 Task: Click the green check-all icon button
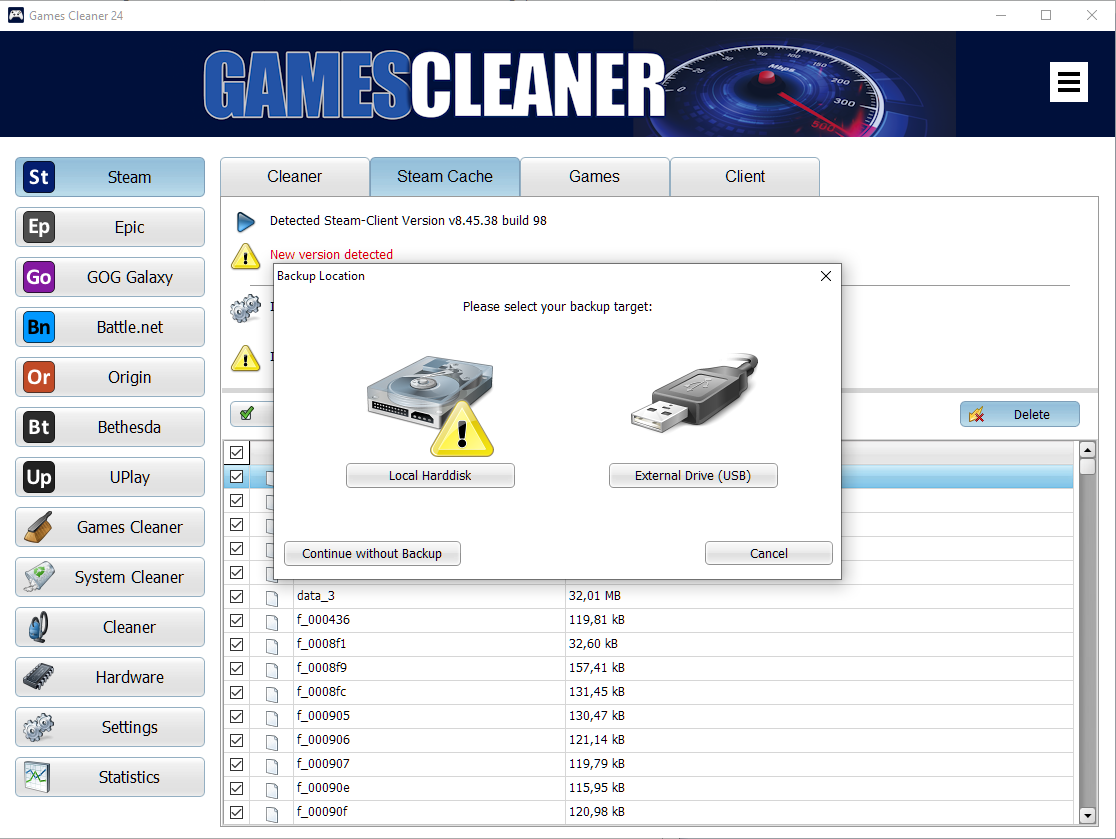click(247, 413)
